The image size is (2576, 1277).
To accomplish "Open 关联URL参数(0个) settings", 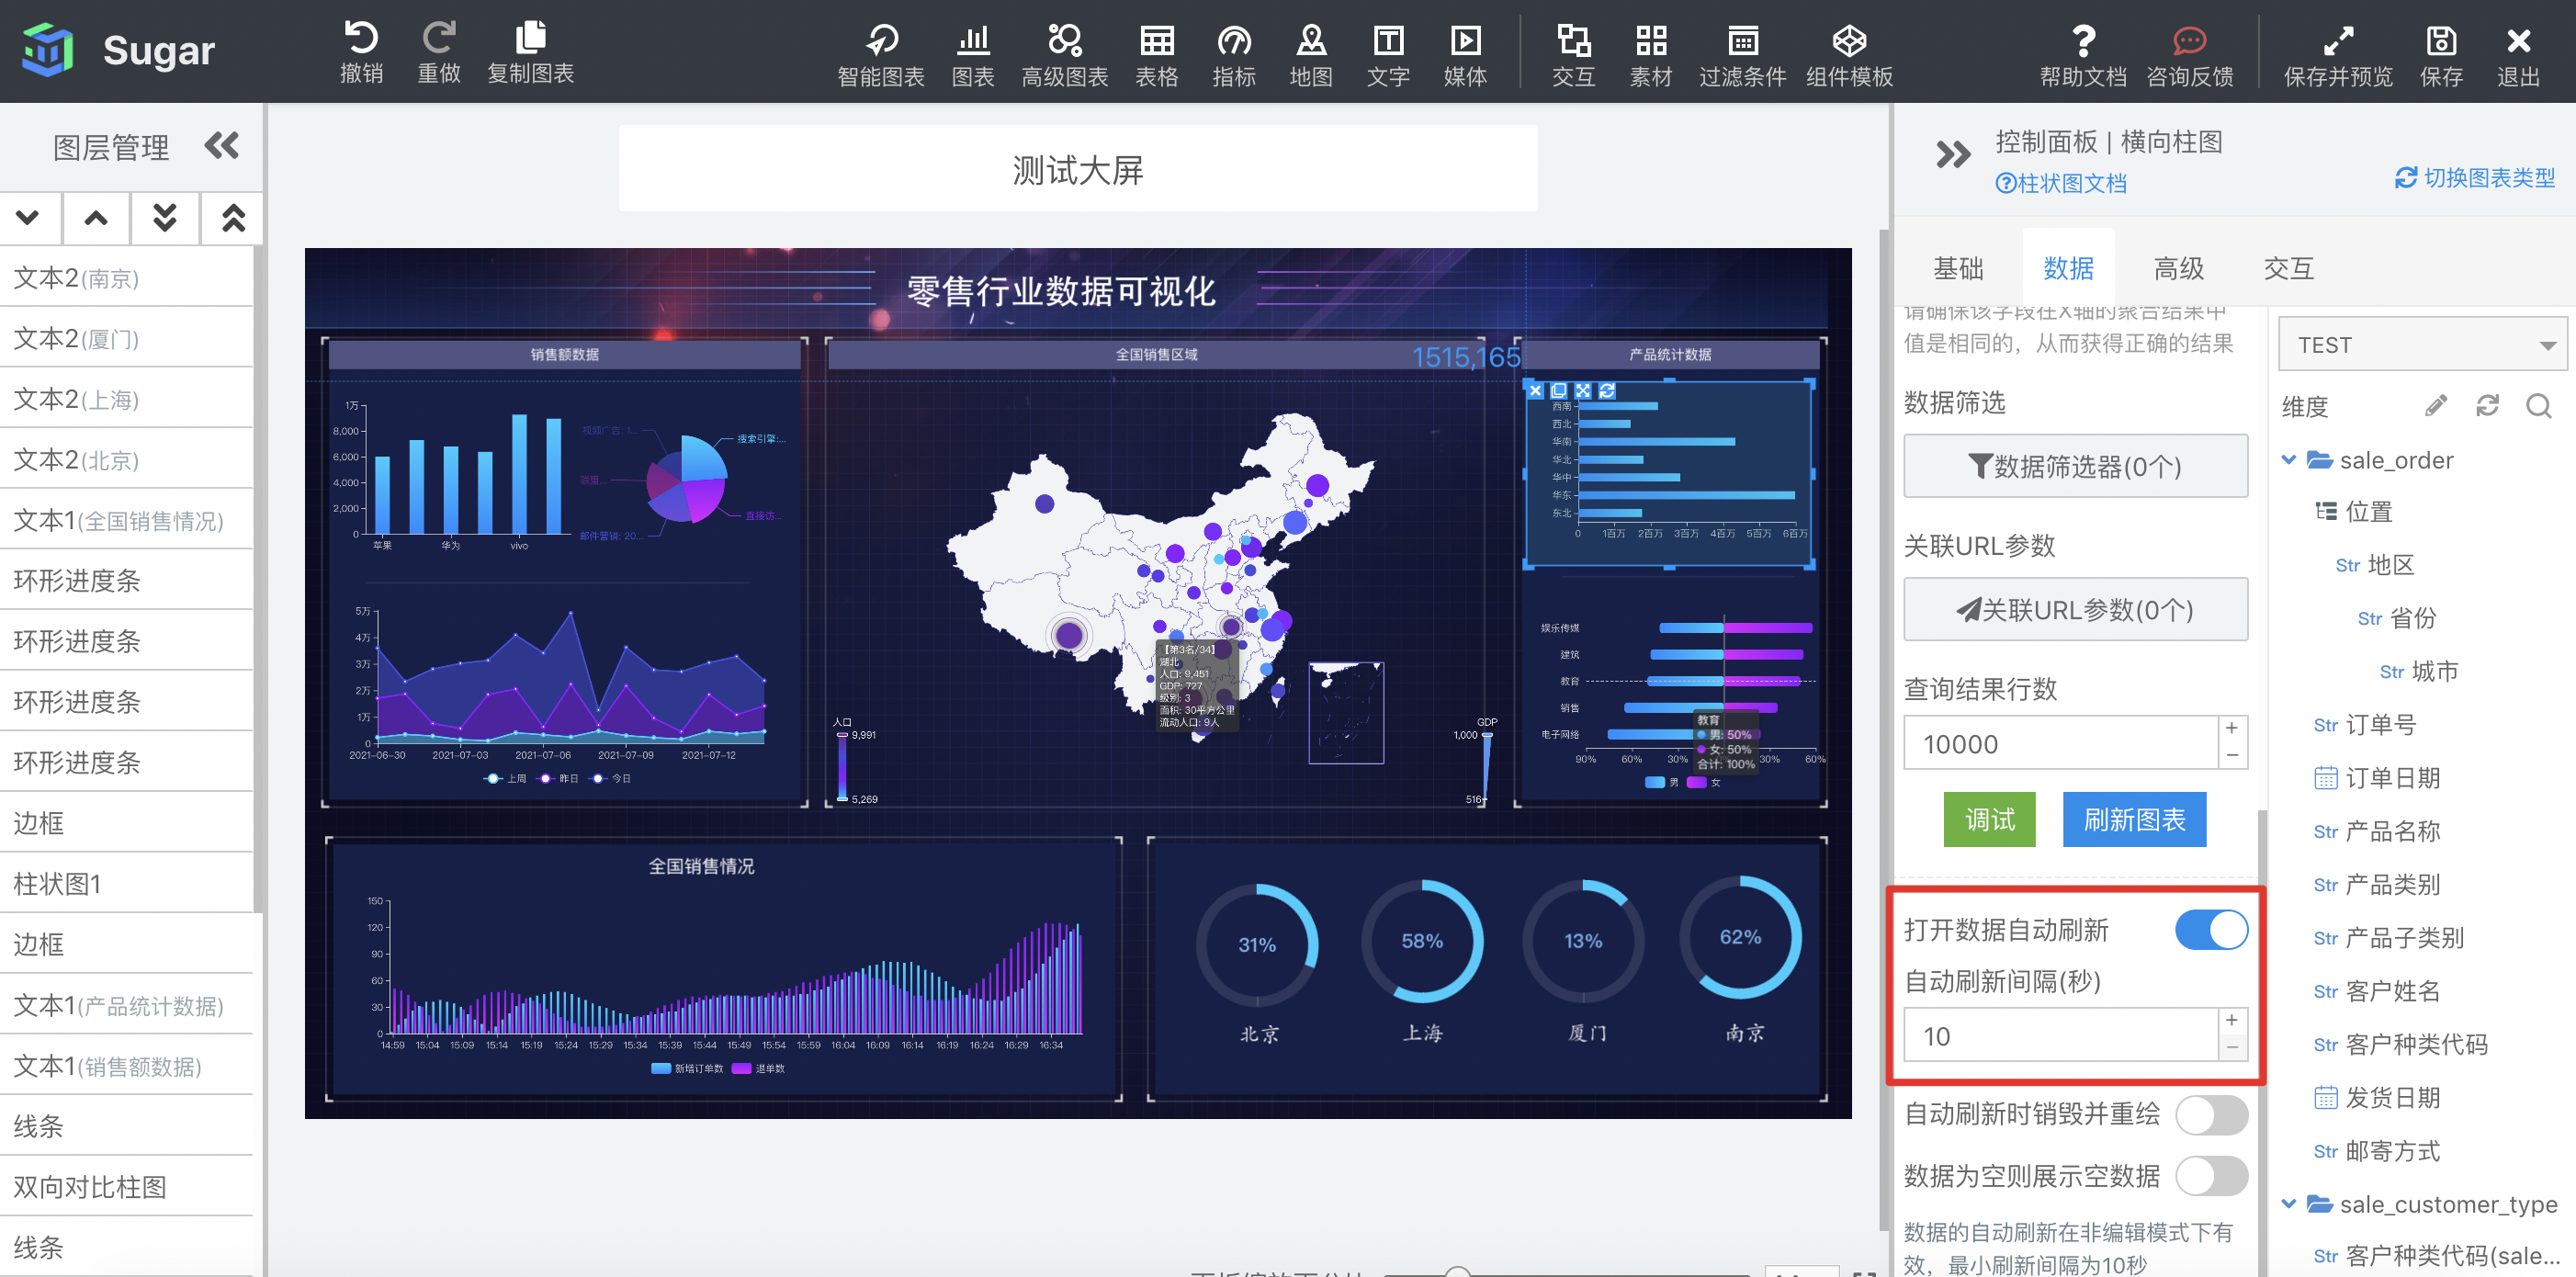I will 2075,609.
